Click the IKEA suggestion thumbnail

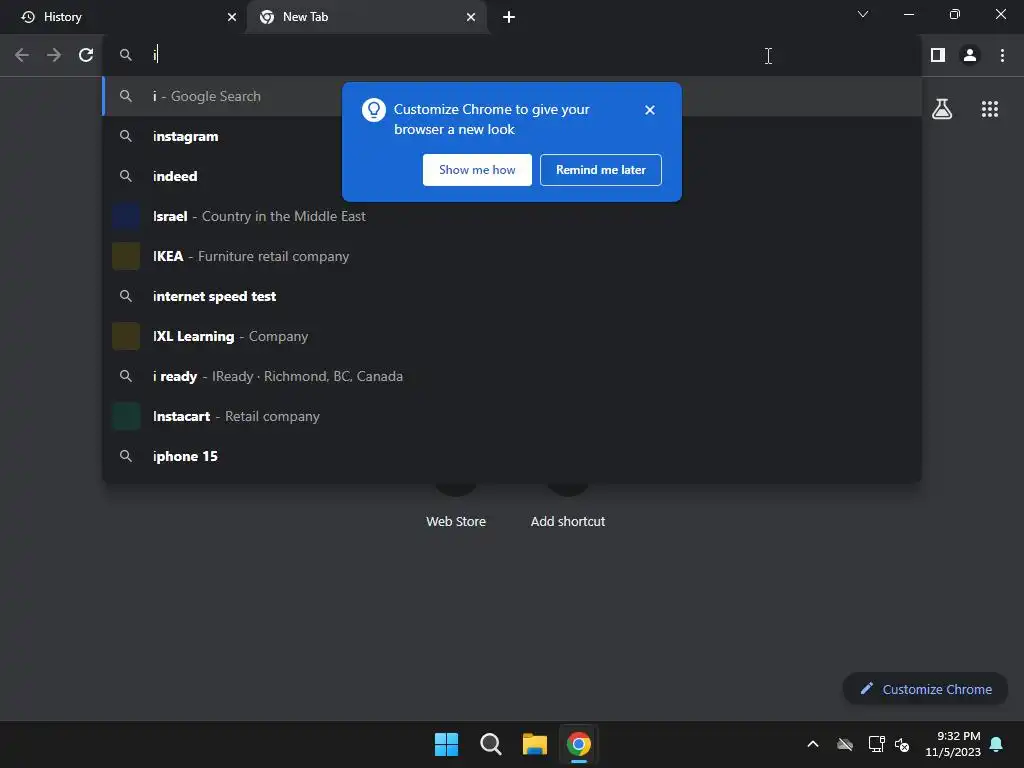[126, 256]
